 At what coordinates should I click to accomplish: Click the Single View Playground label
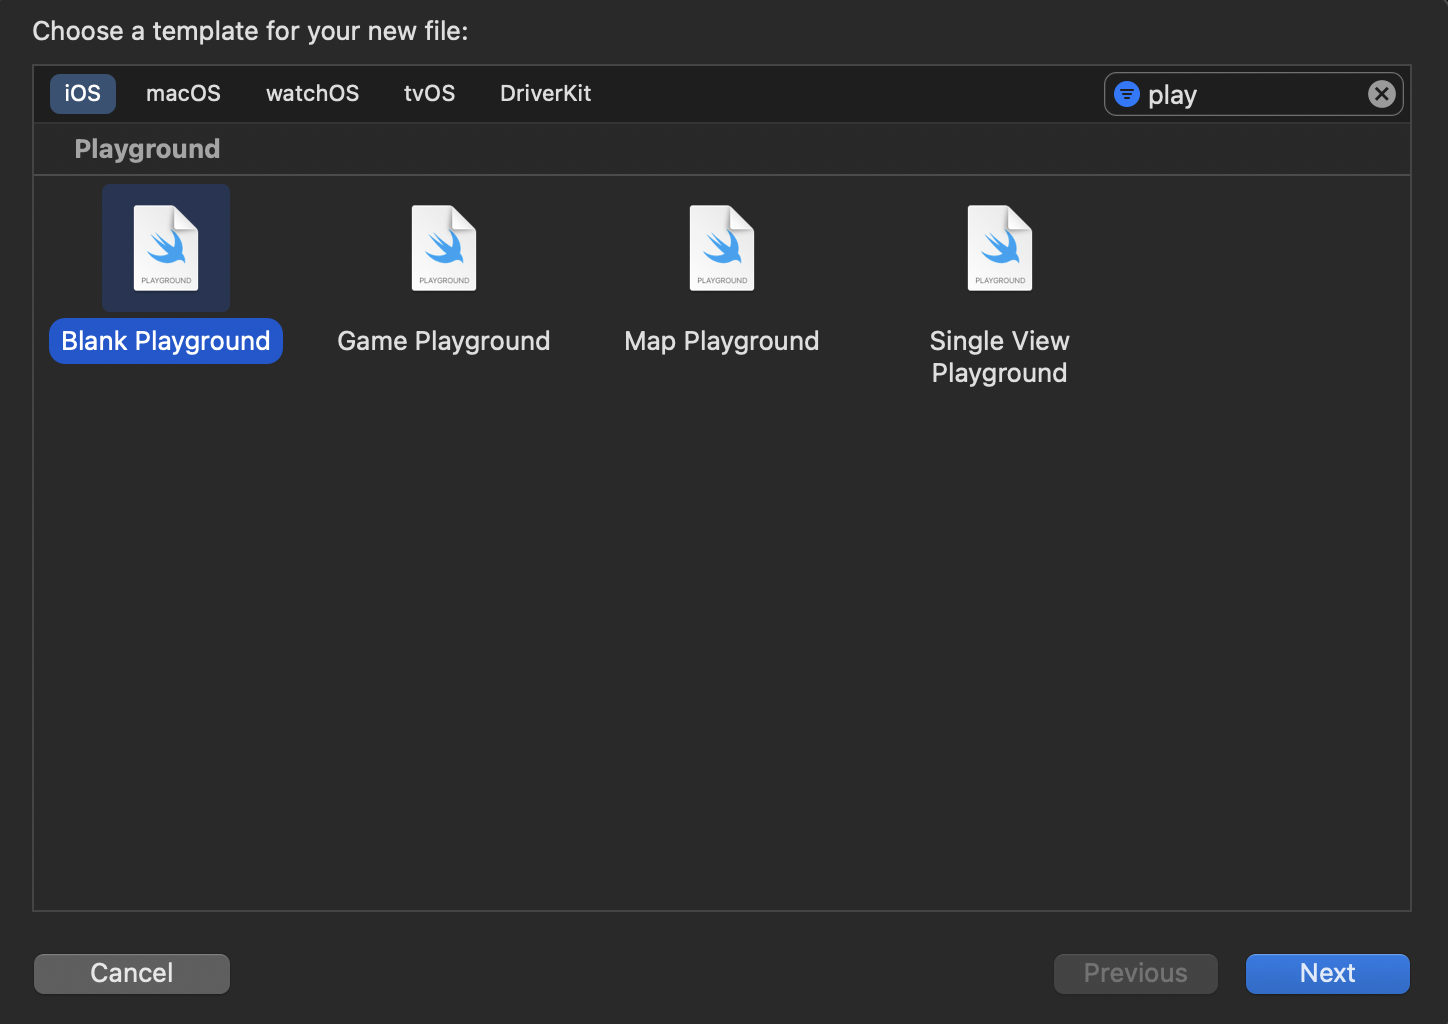[1000, 357]
